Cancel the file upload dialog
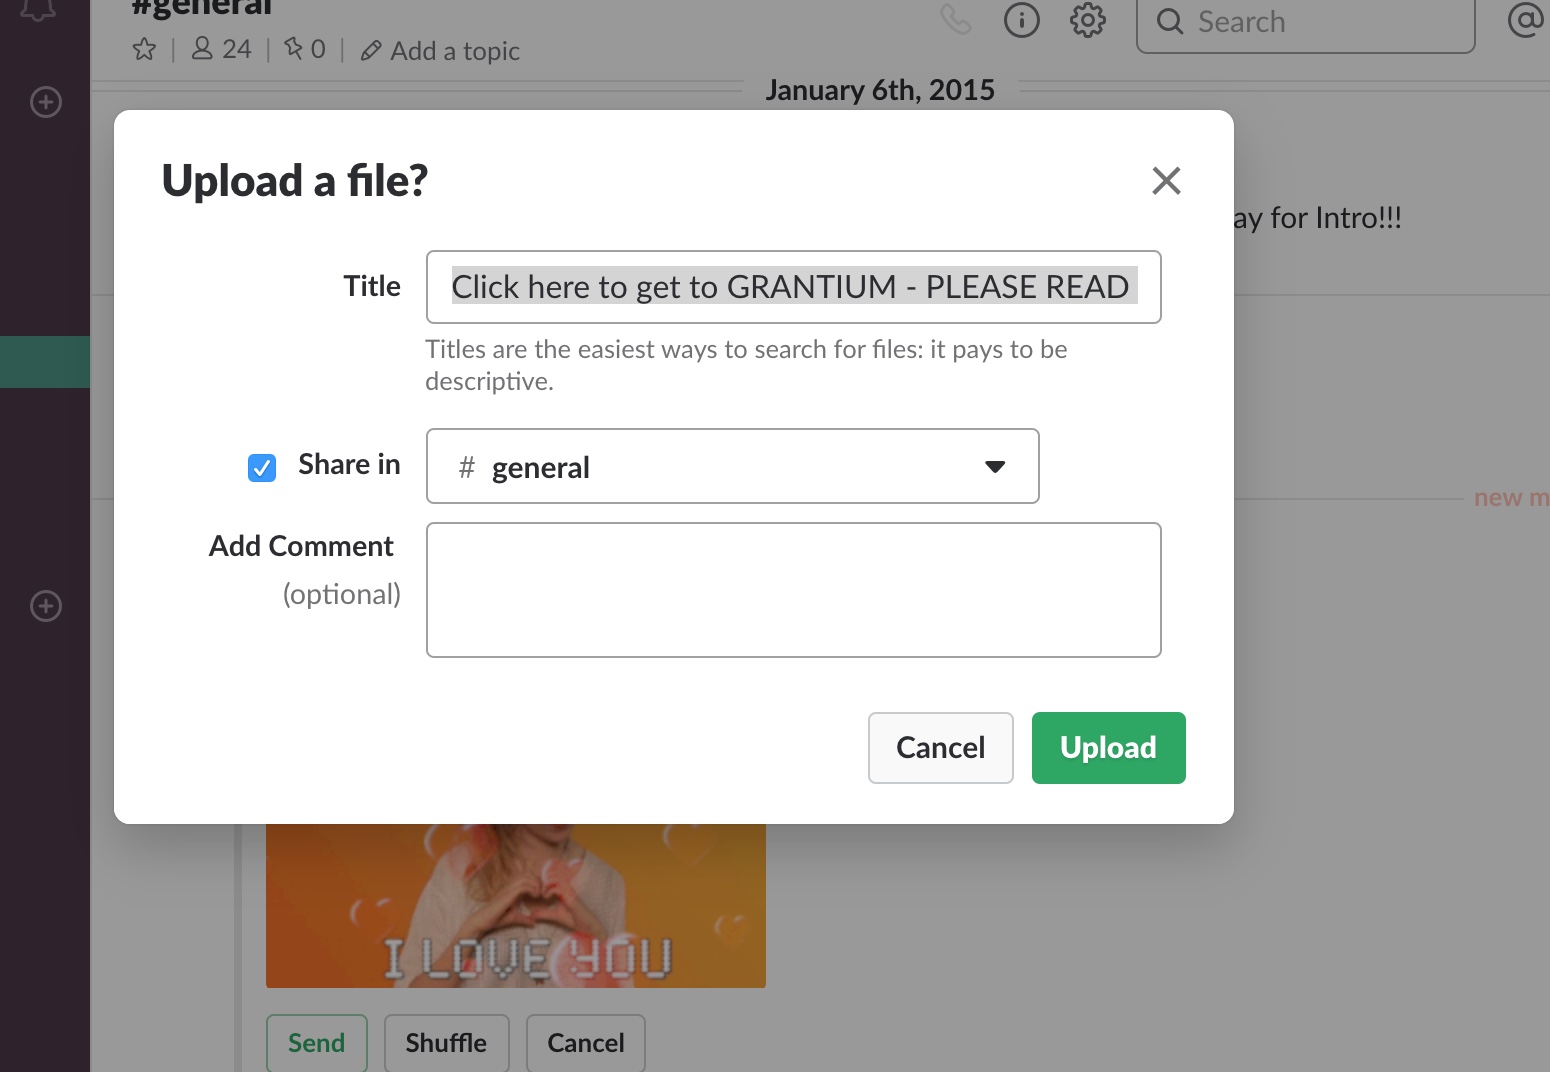 coord(940,747)
